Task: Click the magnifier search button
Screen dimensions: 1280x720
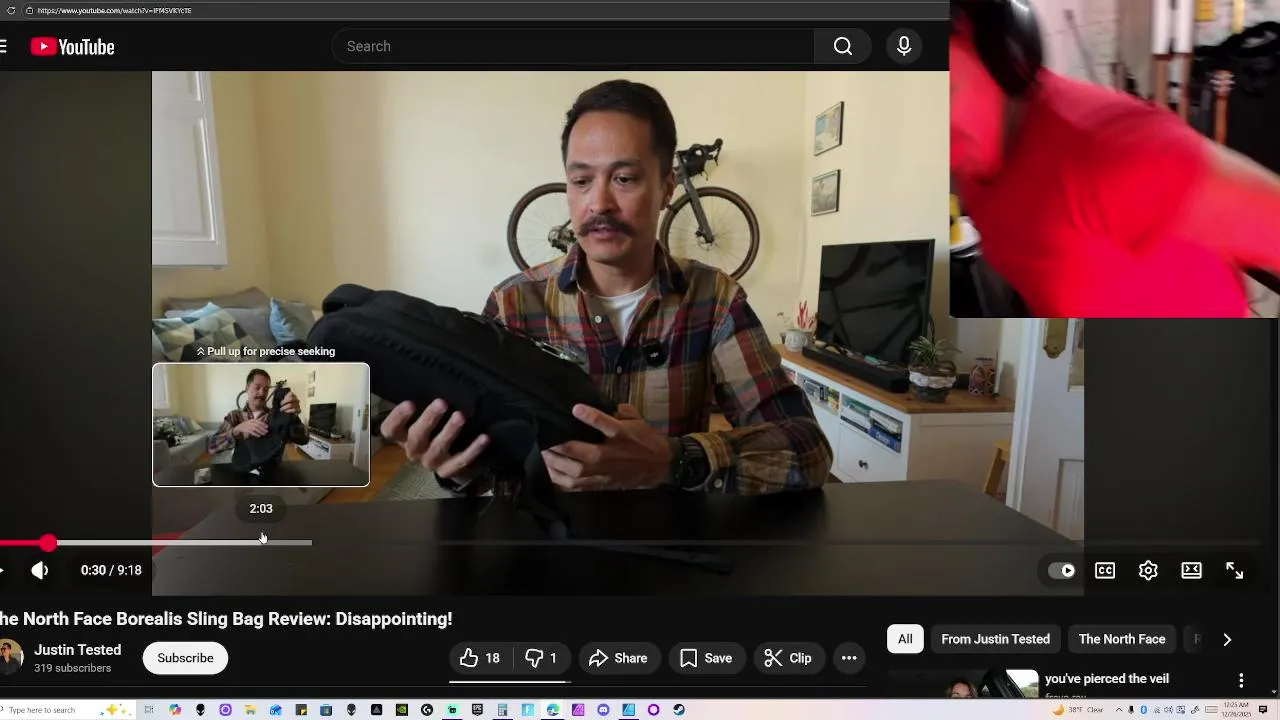Action: tap(843, 46)
